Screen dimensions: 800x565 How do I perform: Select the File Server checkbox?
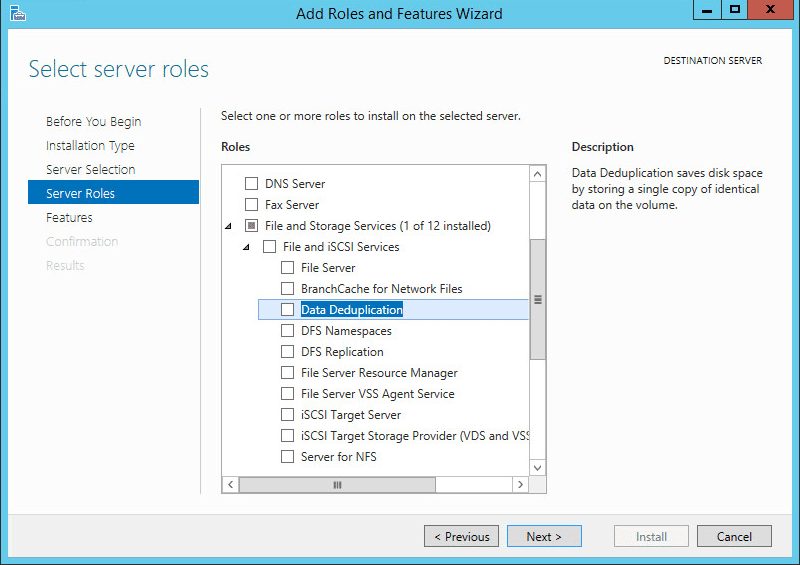[x=288, y=268]
